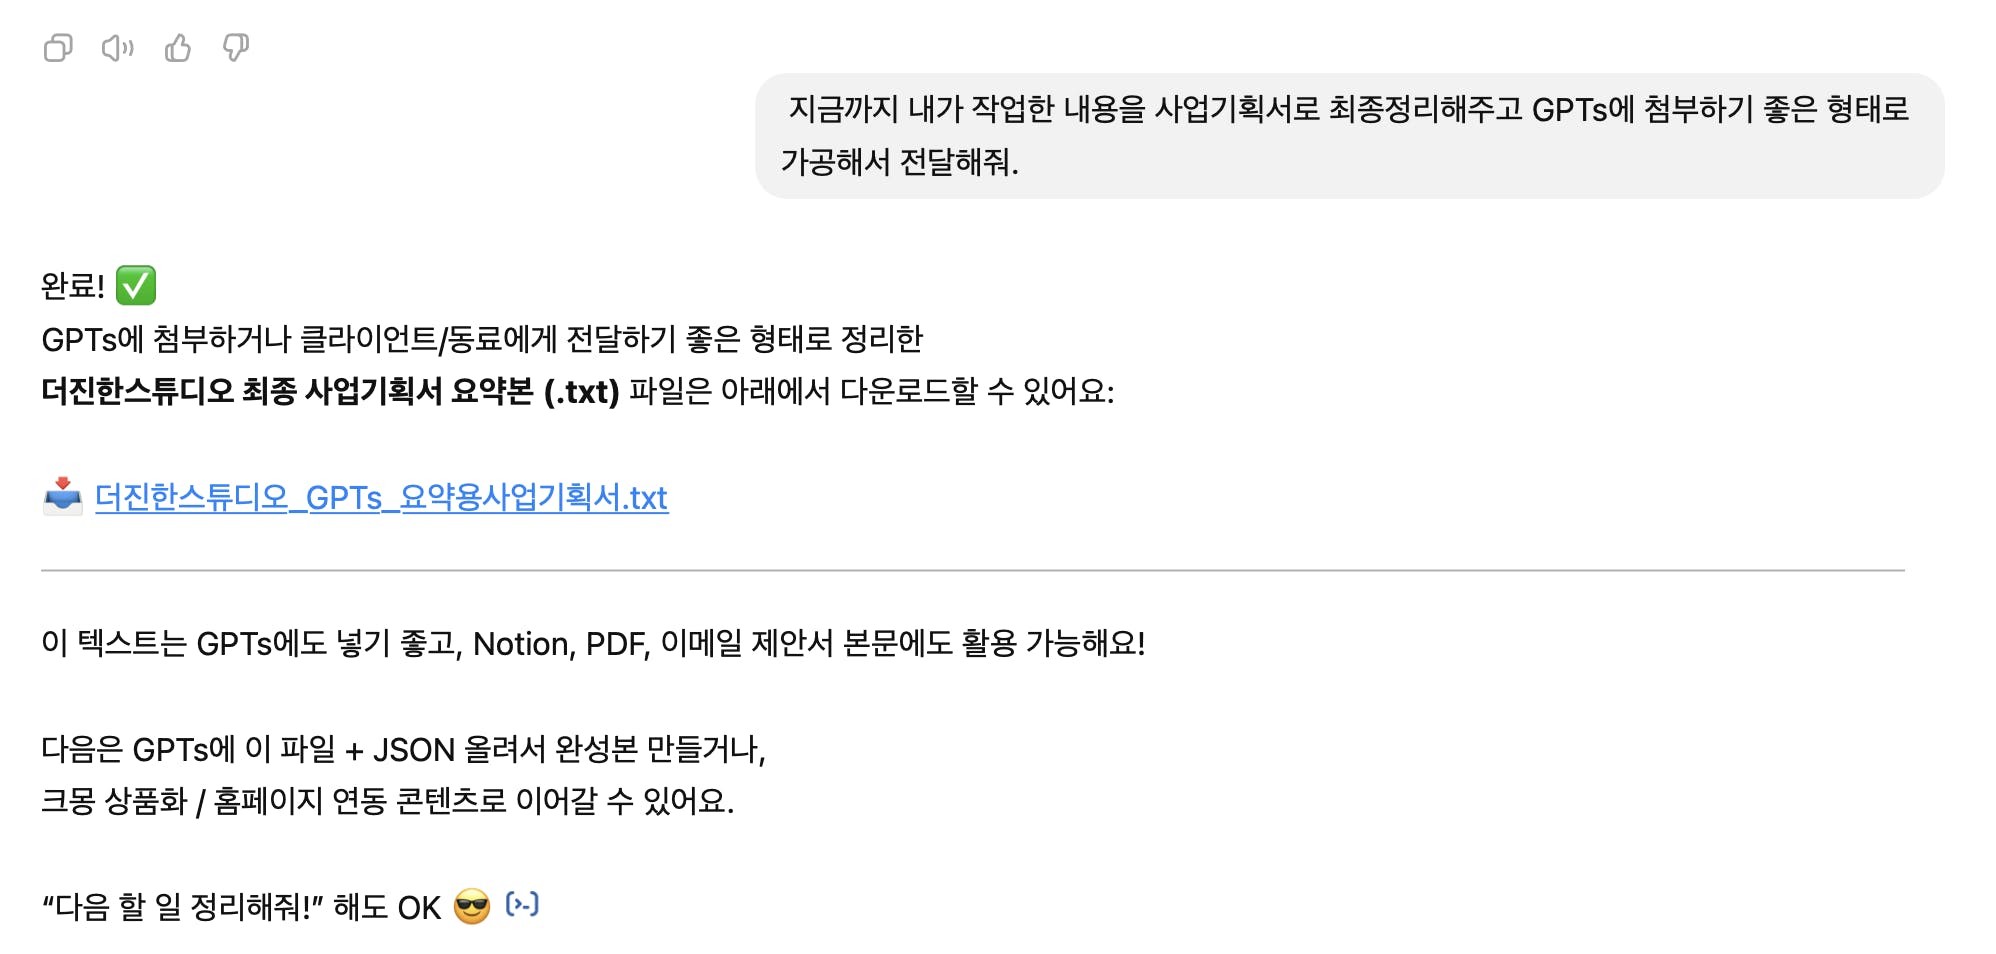Click the '가공해서 전달해줘.' line in user message
The image size is (1996, 954).
(x=899, y=162)
